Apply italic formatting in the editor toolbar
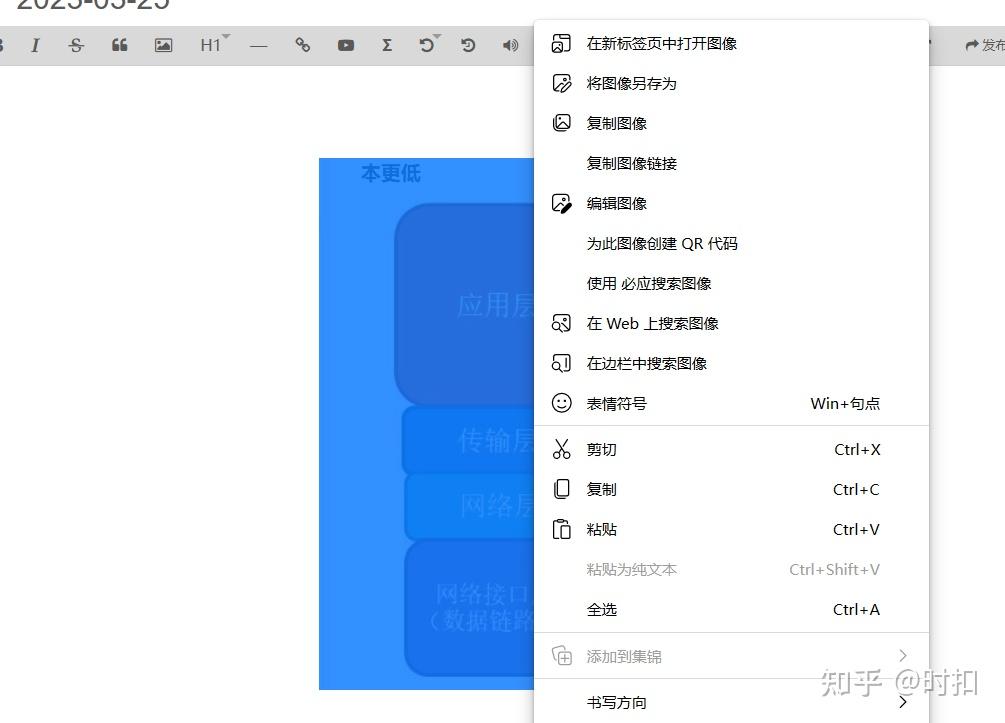The height and width of the screenshot is (723, 1005). 36,45
